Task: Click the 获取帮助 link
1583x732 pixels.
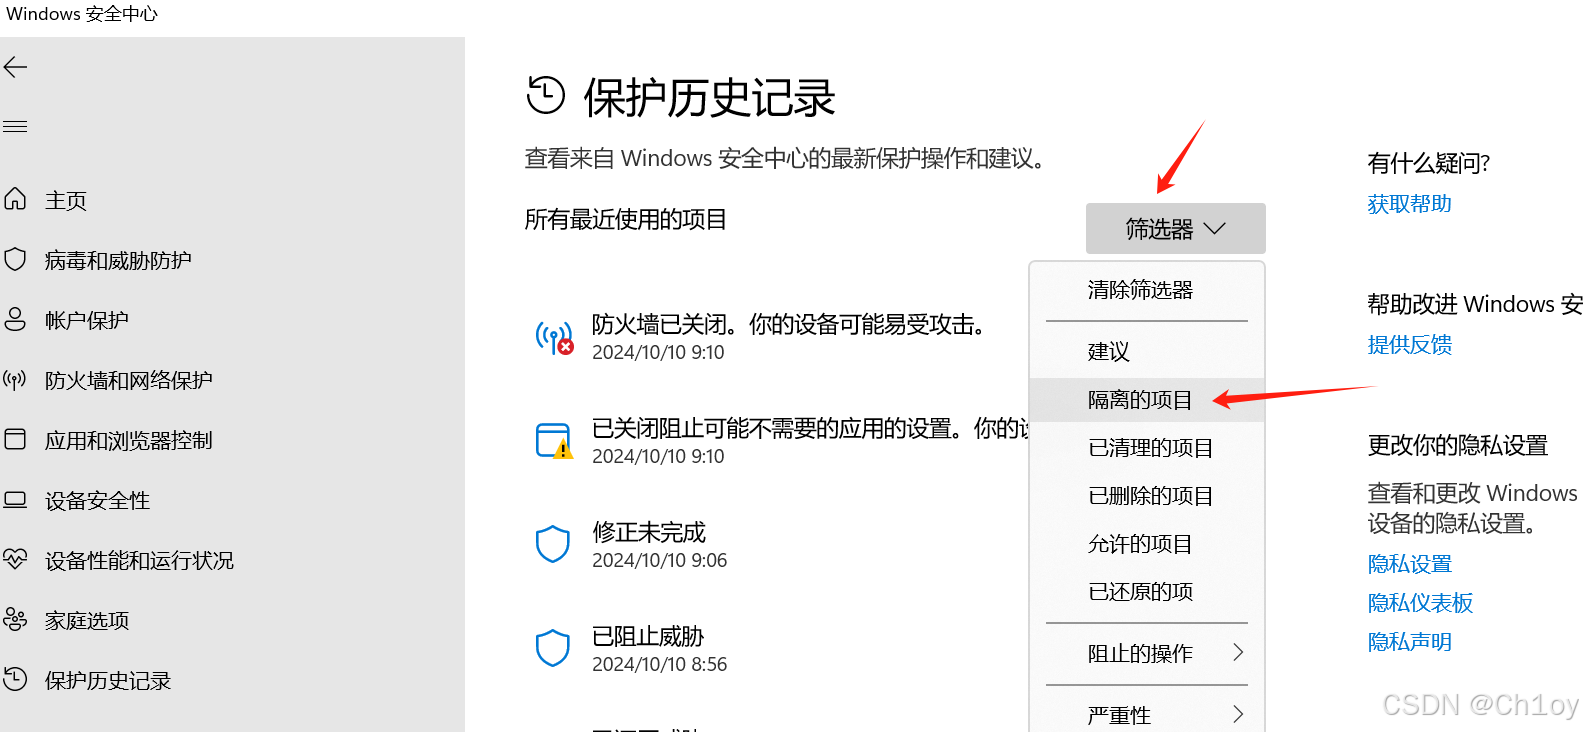Action: tap(1409, 204)
